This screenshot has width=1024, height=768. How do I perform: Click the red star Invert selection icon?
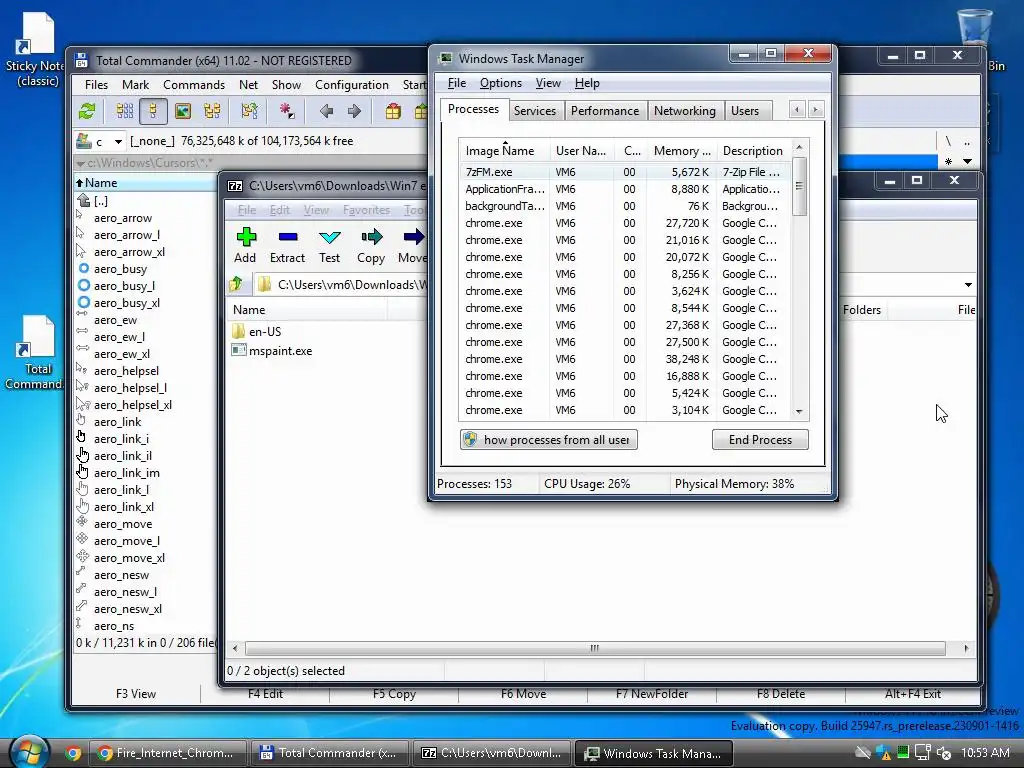pyautogui.click(x=287, y=111)
